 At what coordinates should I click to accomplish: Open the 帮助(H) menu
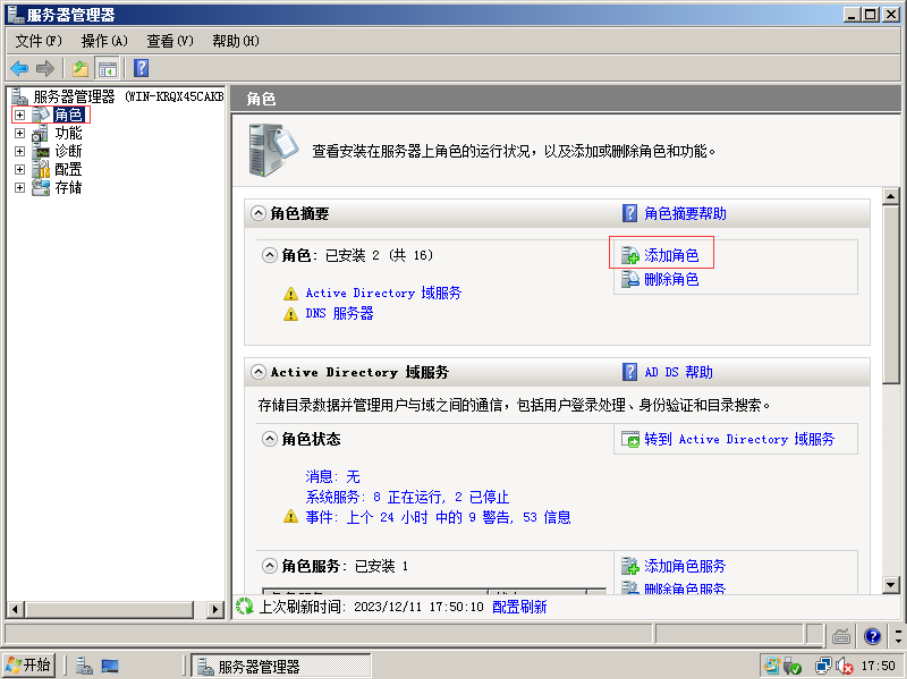click(235, 41)
